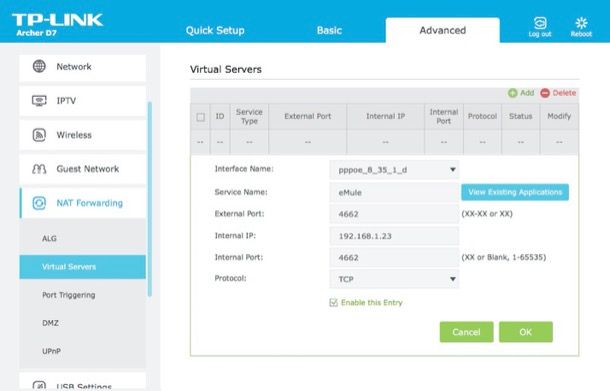The height and width of the screenshot is (391, 610).
Task: Click the NAT Forwarding icon
Action: pyautogui.click(x=39, y=203)
